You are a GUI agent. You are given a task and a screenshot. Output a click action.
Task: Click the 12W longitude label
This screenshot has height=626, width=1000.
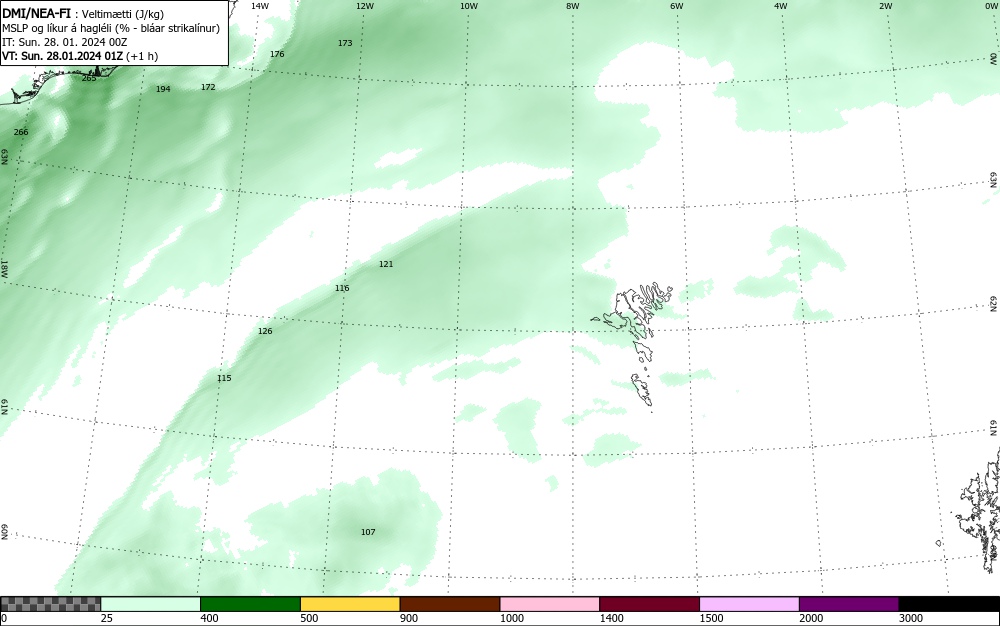(364, 6)
